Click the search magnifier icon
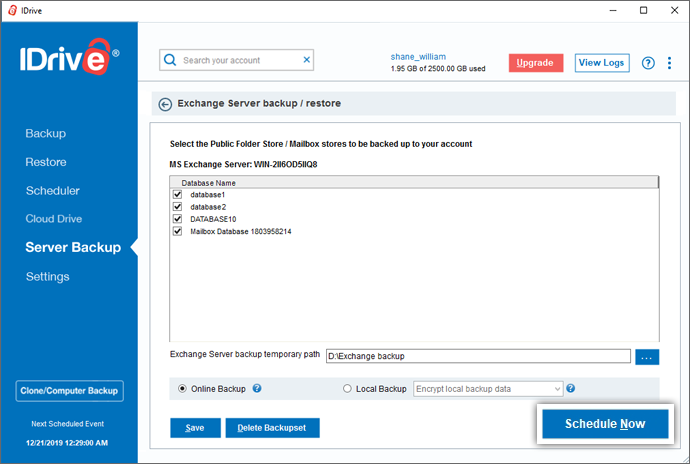This screenshot has height=464, width=690. click(170, 60)
